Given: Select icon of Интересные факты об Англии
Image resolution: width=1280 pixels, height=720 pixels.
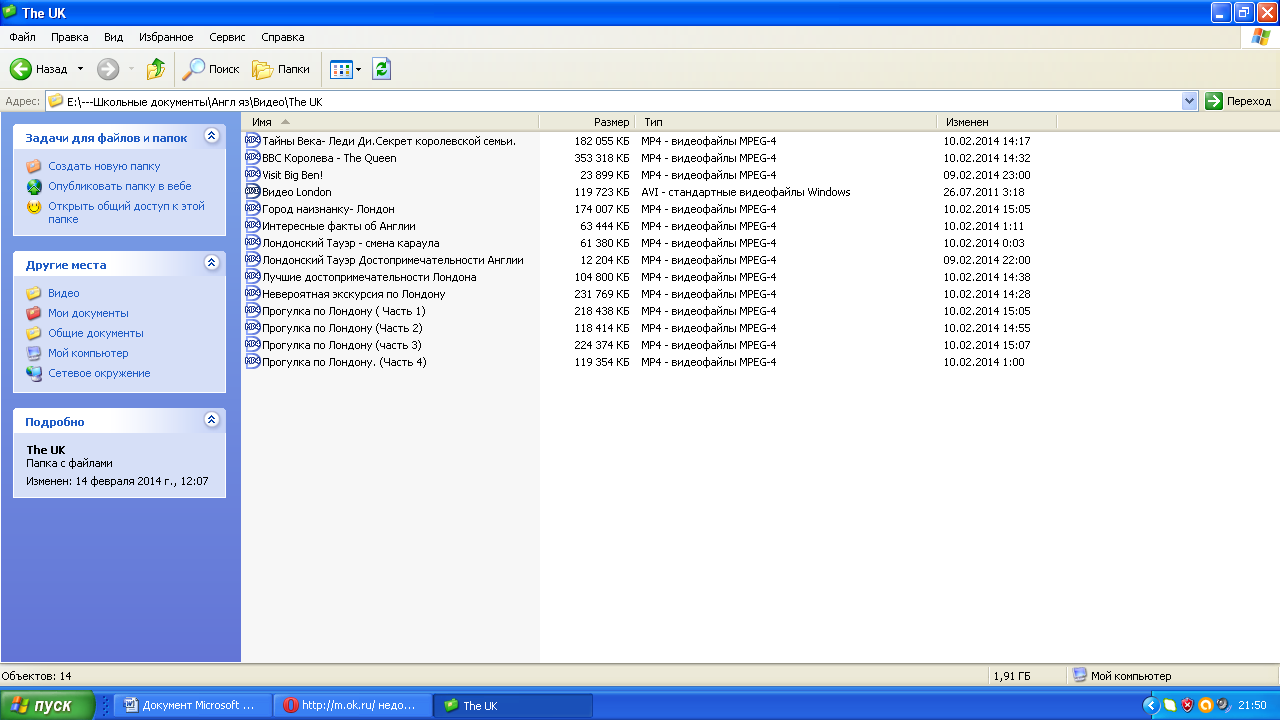Looking at the screenshot, I should (x=253, y=226).
